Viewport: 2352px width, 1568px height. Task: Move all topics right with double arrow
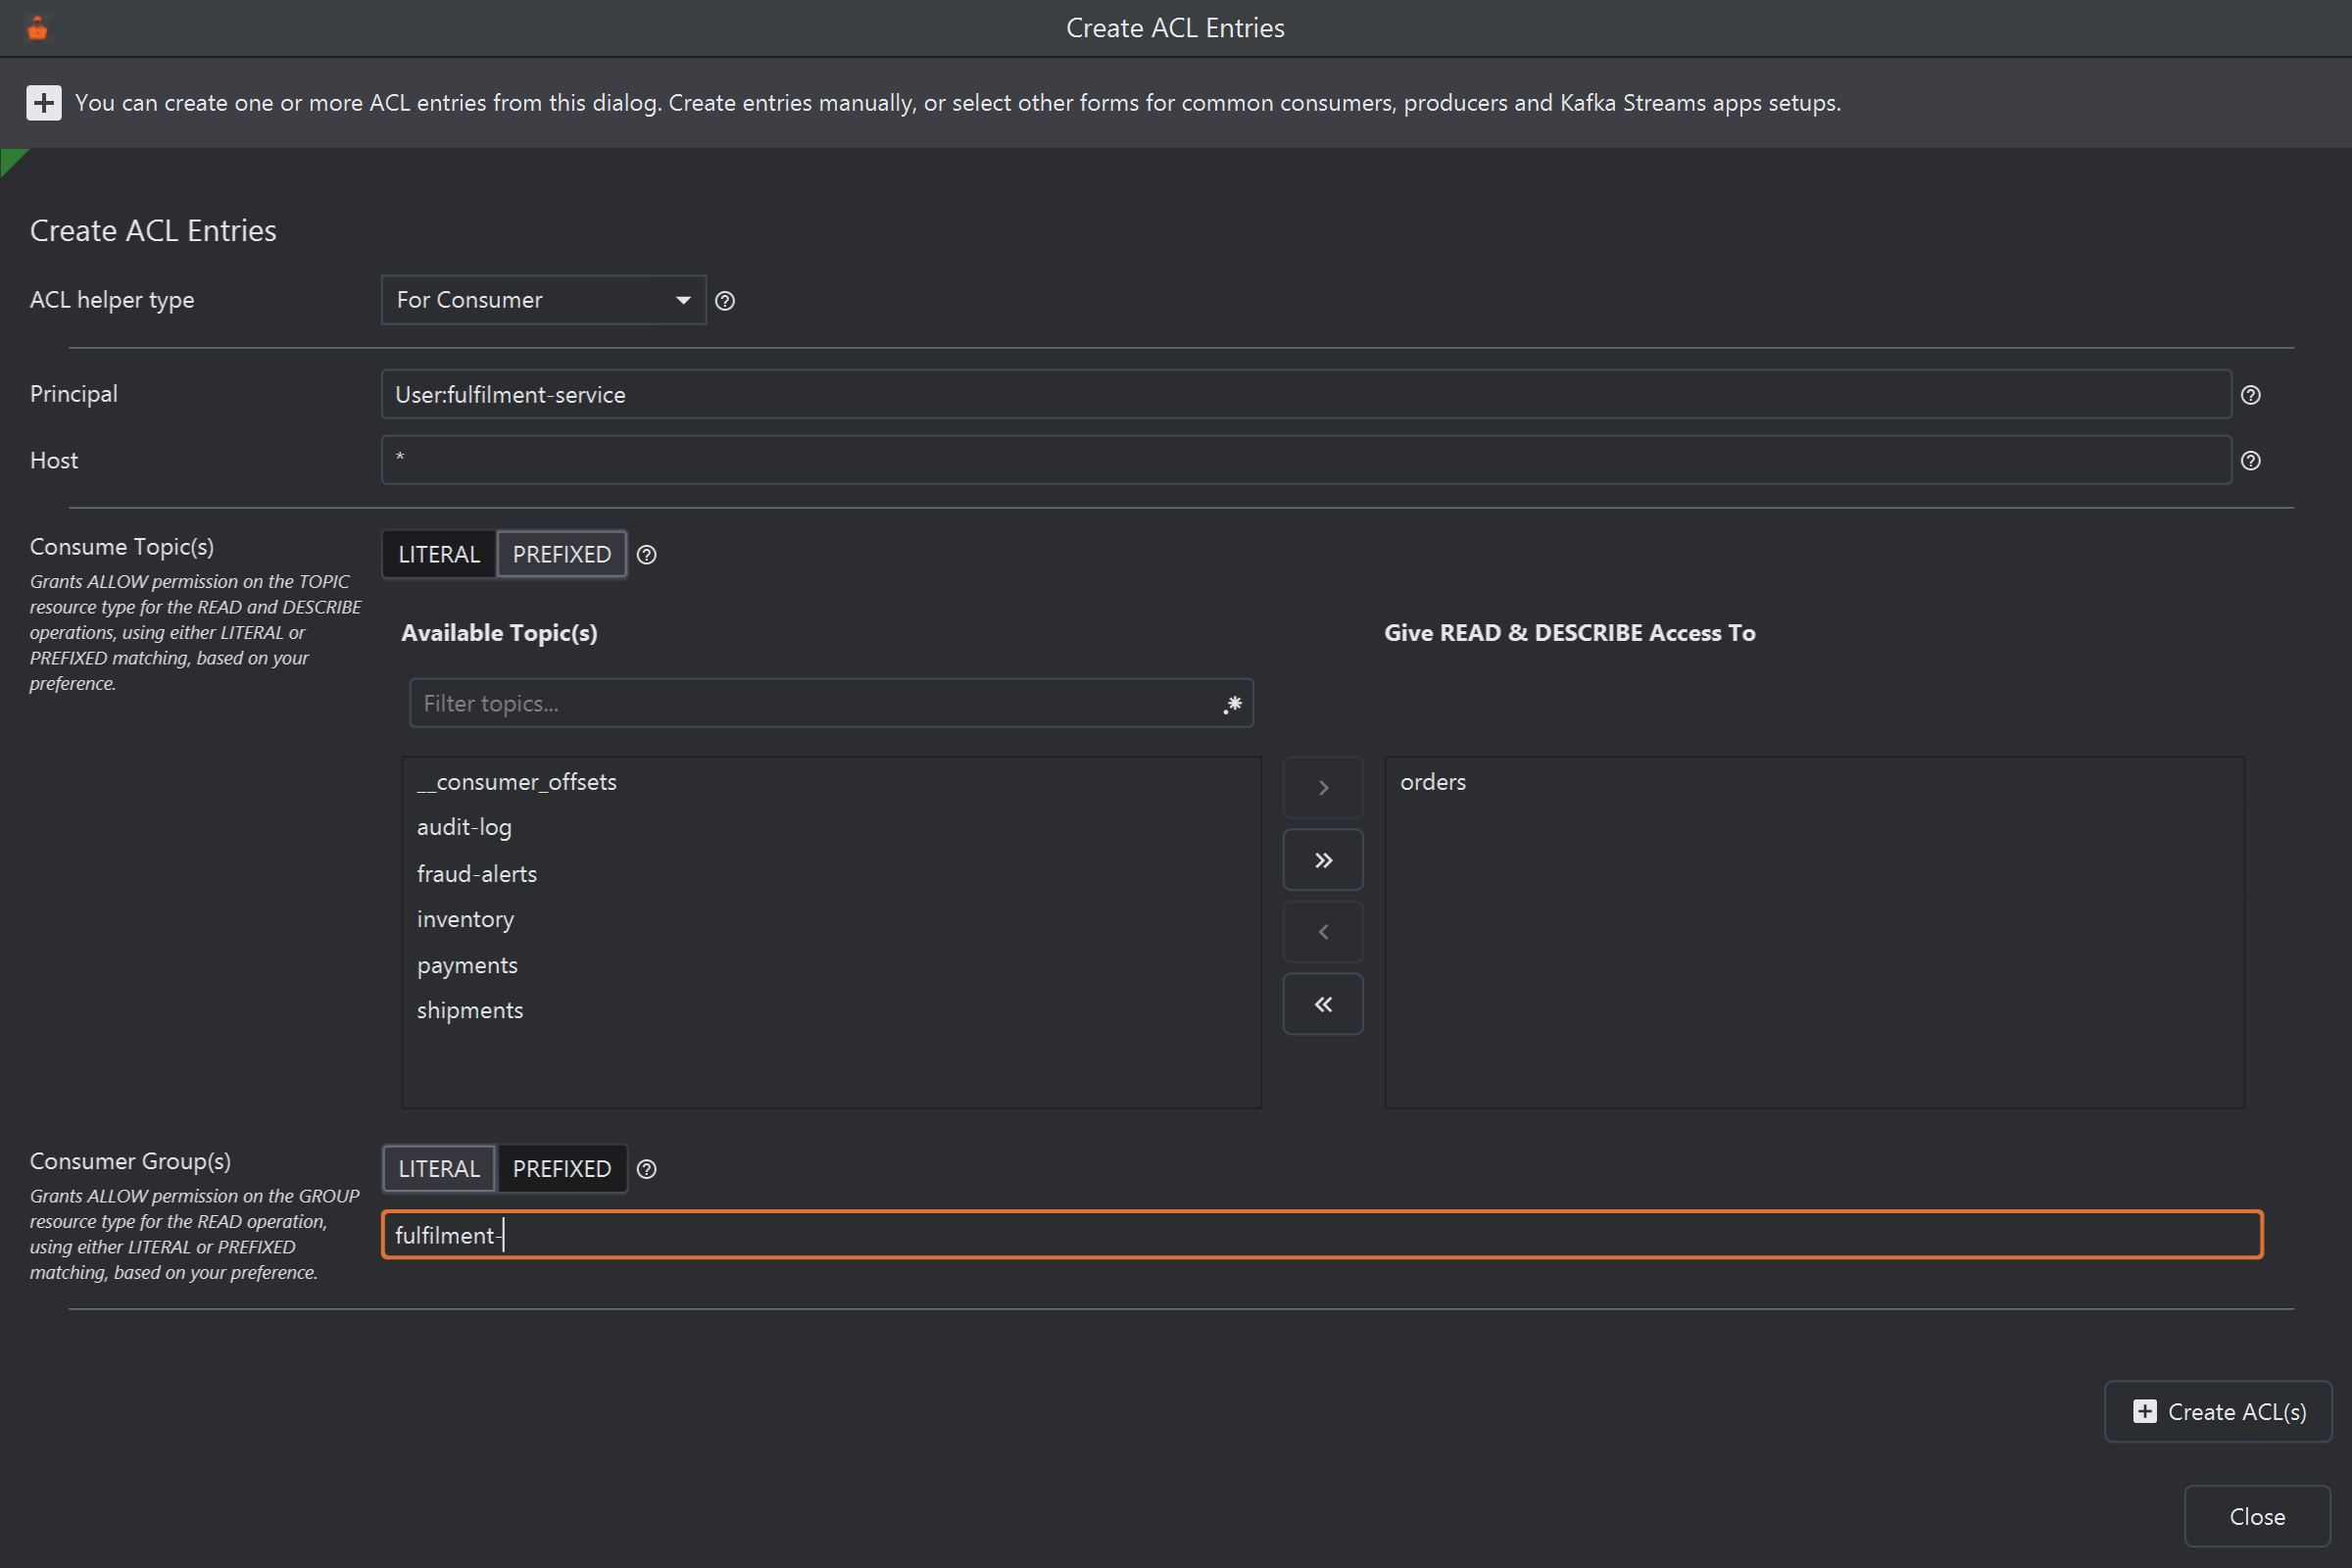[x=1323, y=860]
